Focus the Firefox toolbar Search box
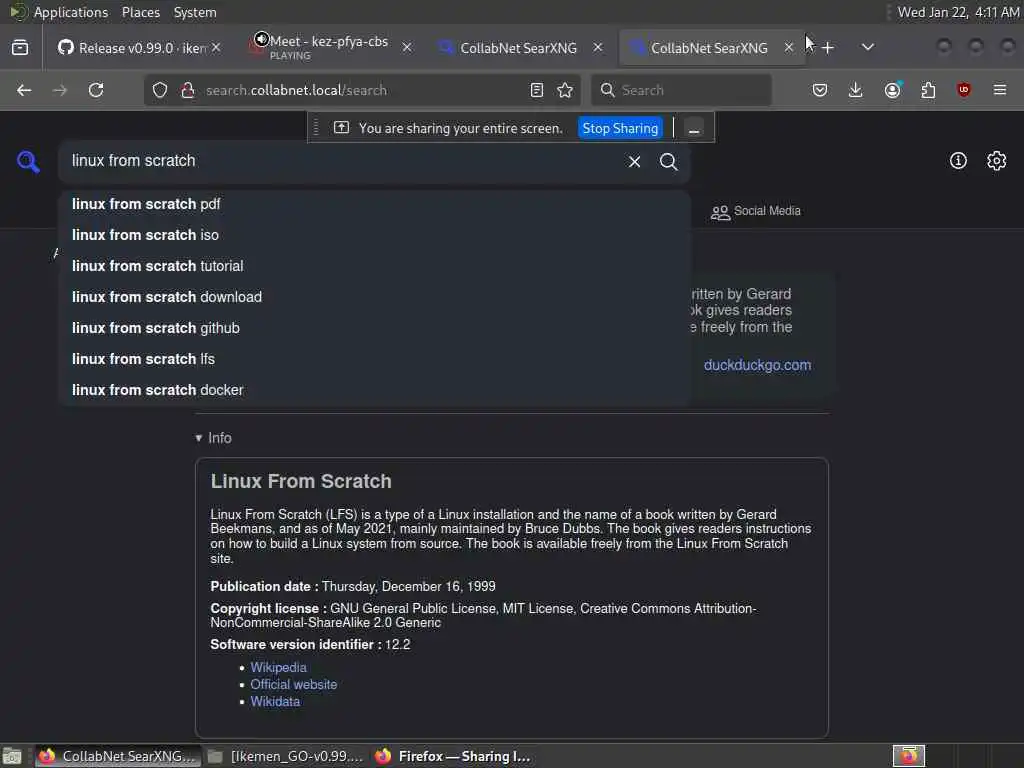The width and height of the screenshot is (1024, 768). [682, 90]
